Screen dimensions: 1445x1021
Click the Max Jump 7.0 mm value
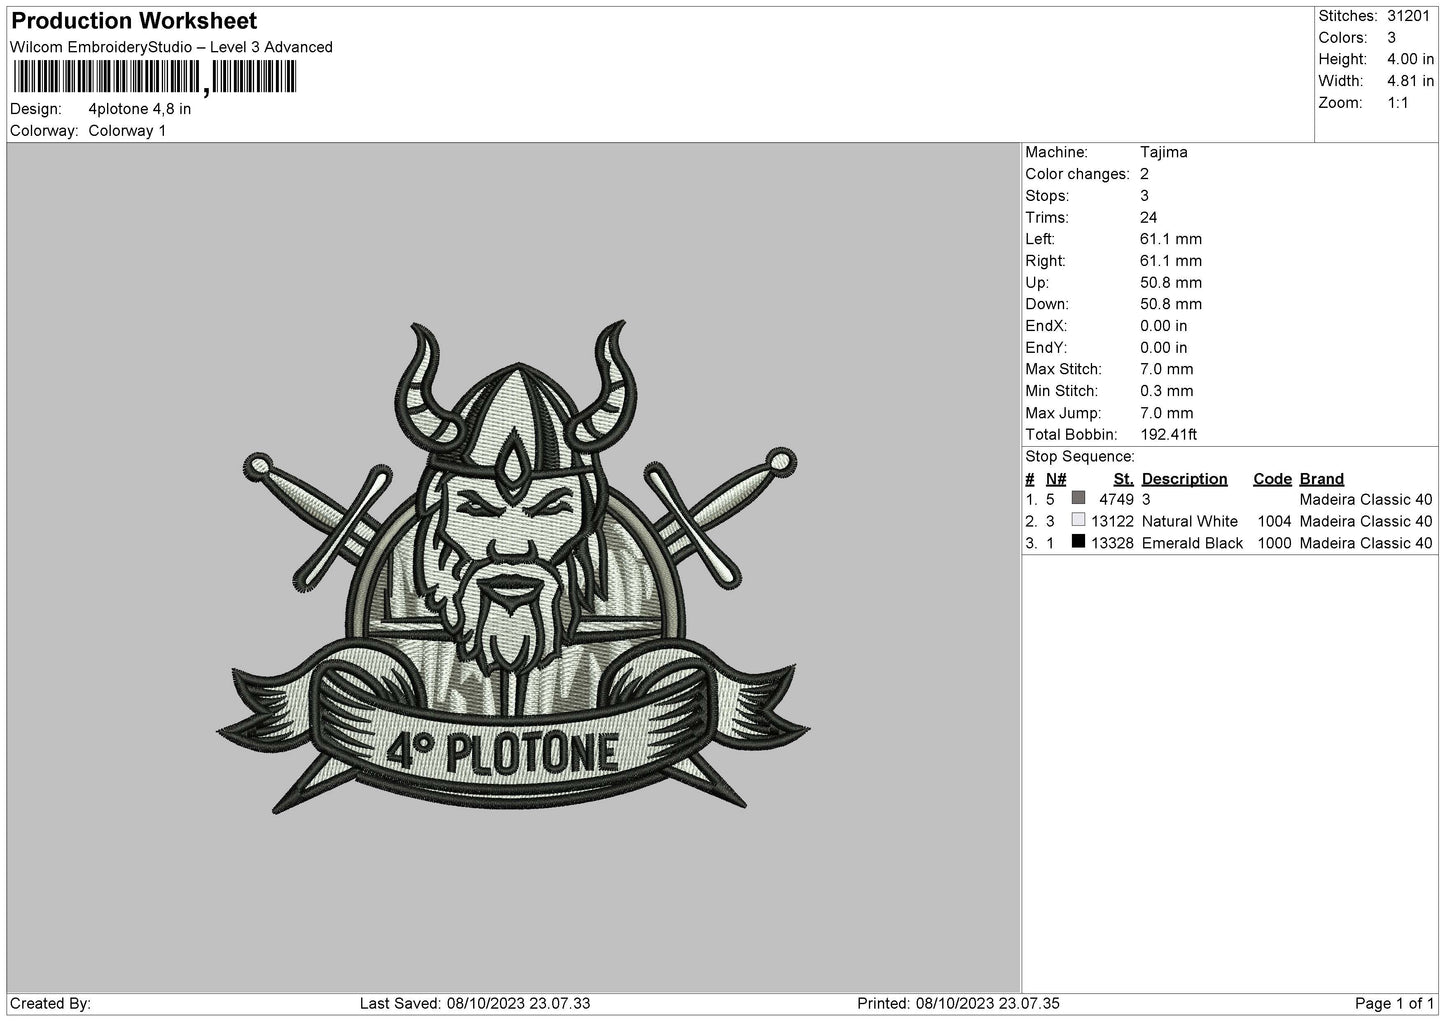[1167, 413]
